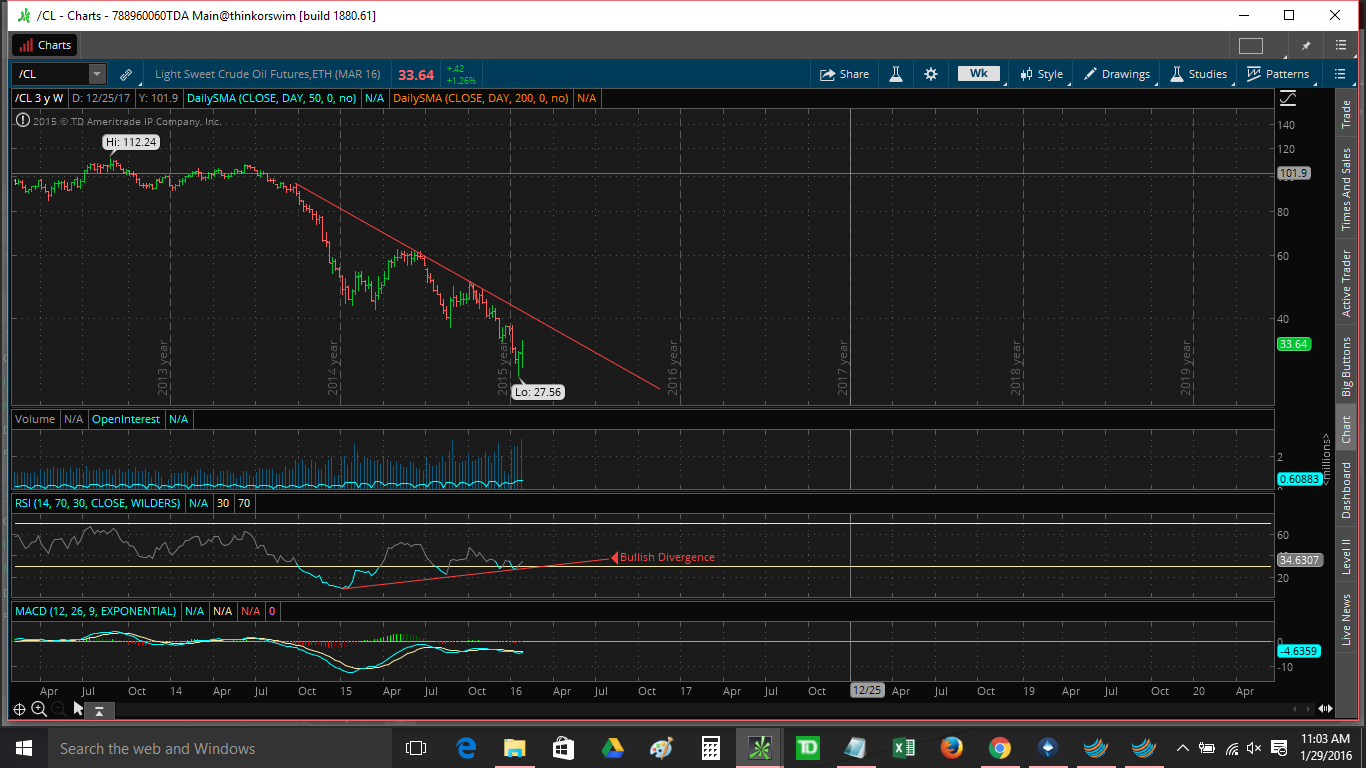Open Google Chrome from taskbar

point(999,748)
